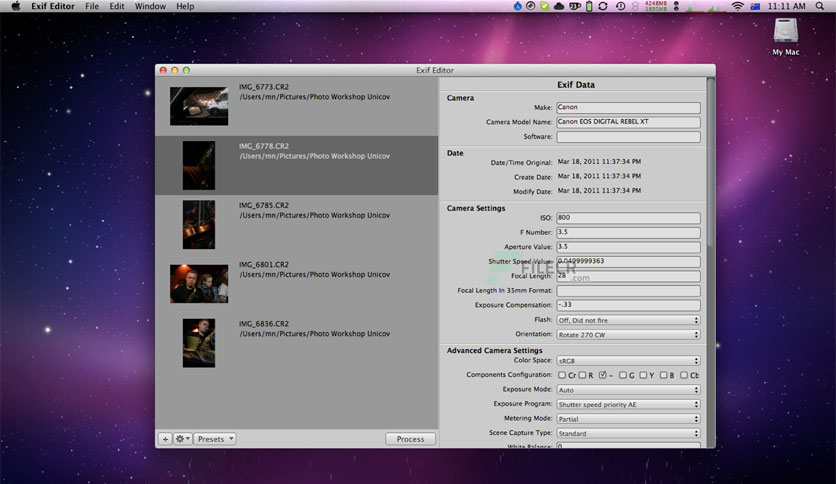Open the Edit menu
Screen dimensions: 836x484
tap(117, 6)
